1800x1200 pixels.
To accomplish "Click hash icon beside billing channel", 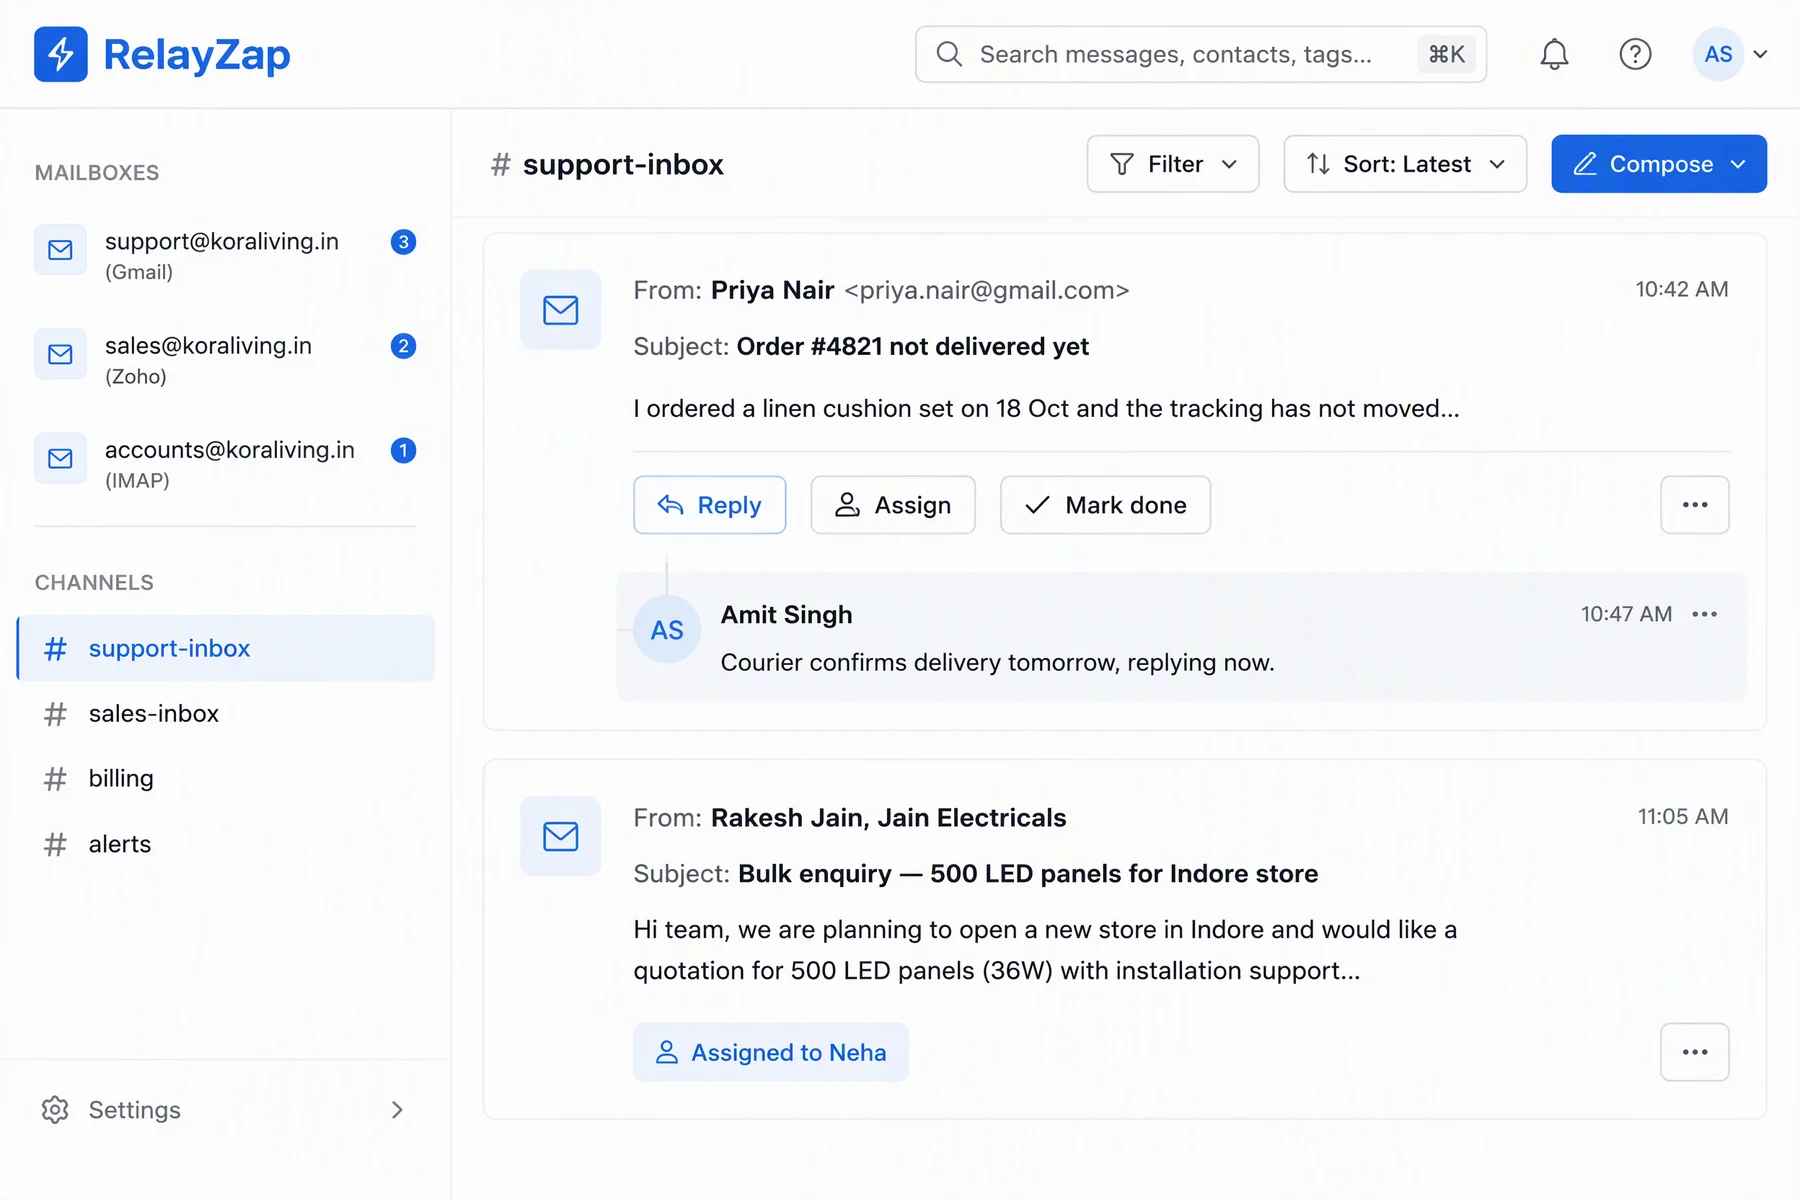I will pos(55,779).
